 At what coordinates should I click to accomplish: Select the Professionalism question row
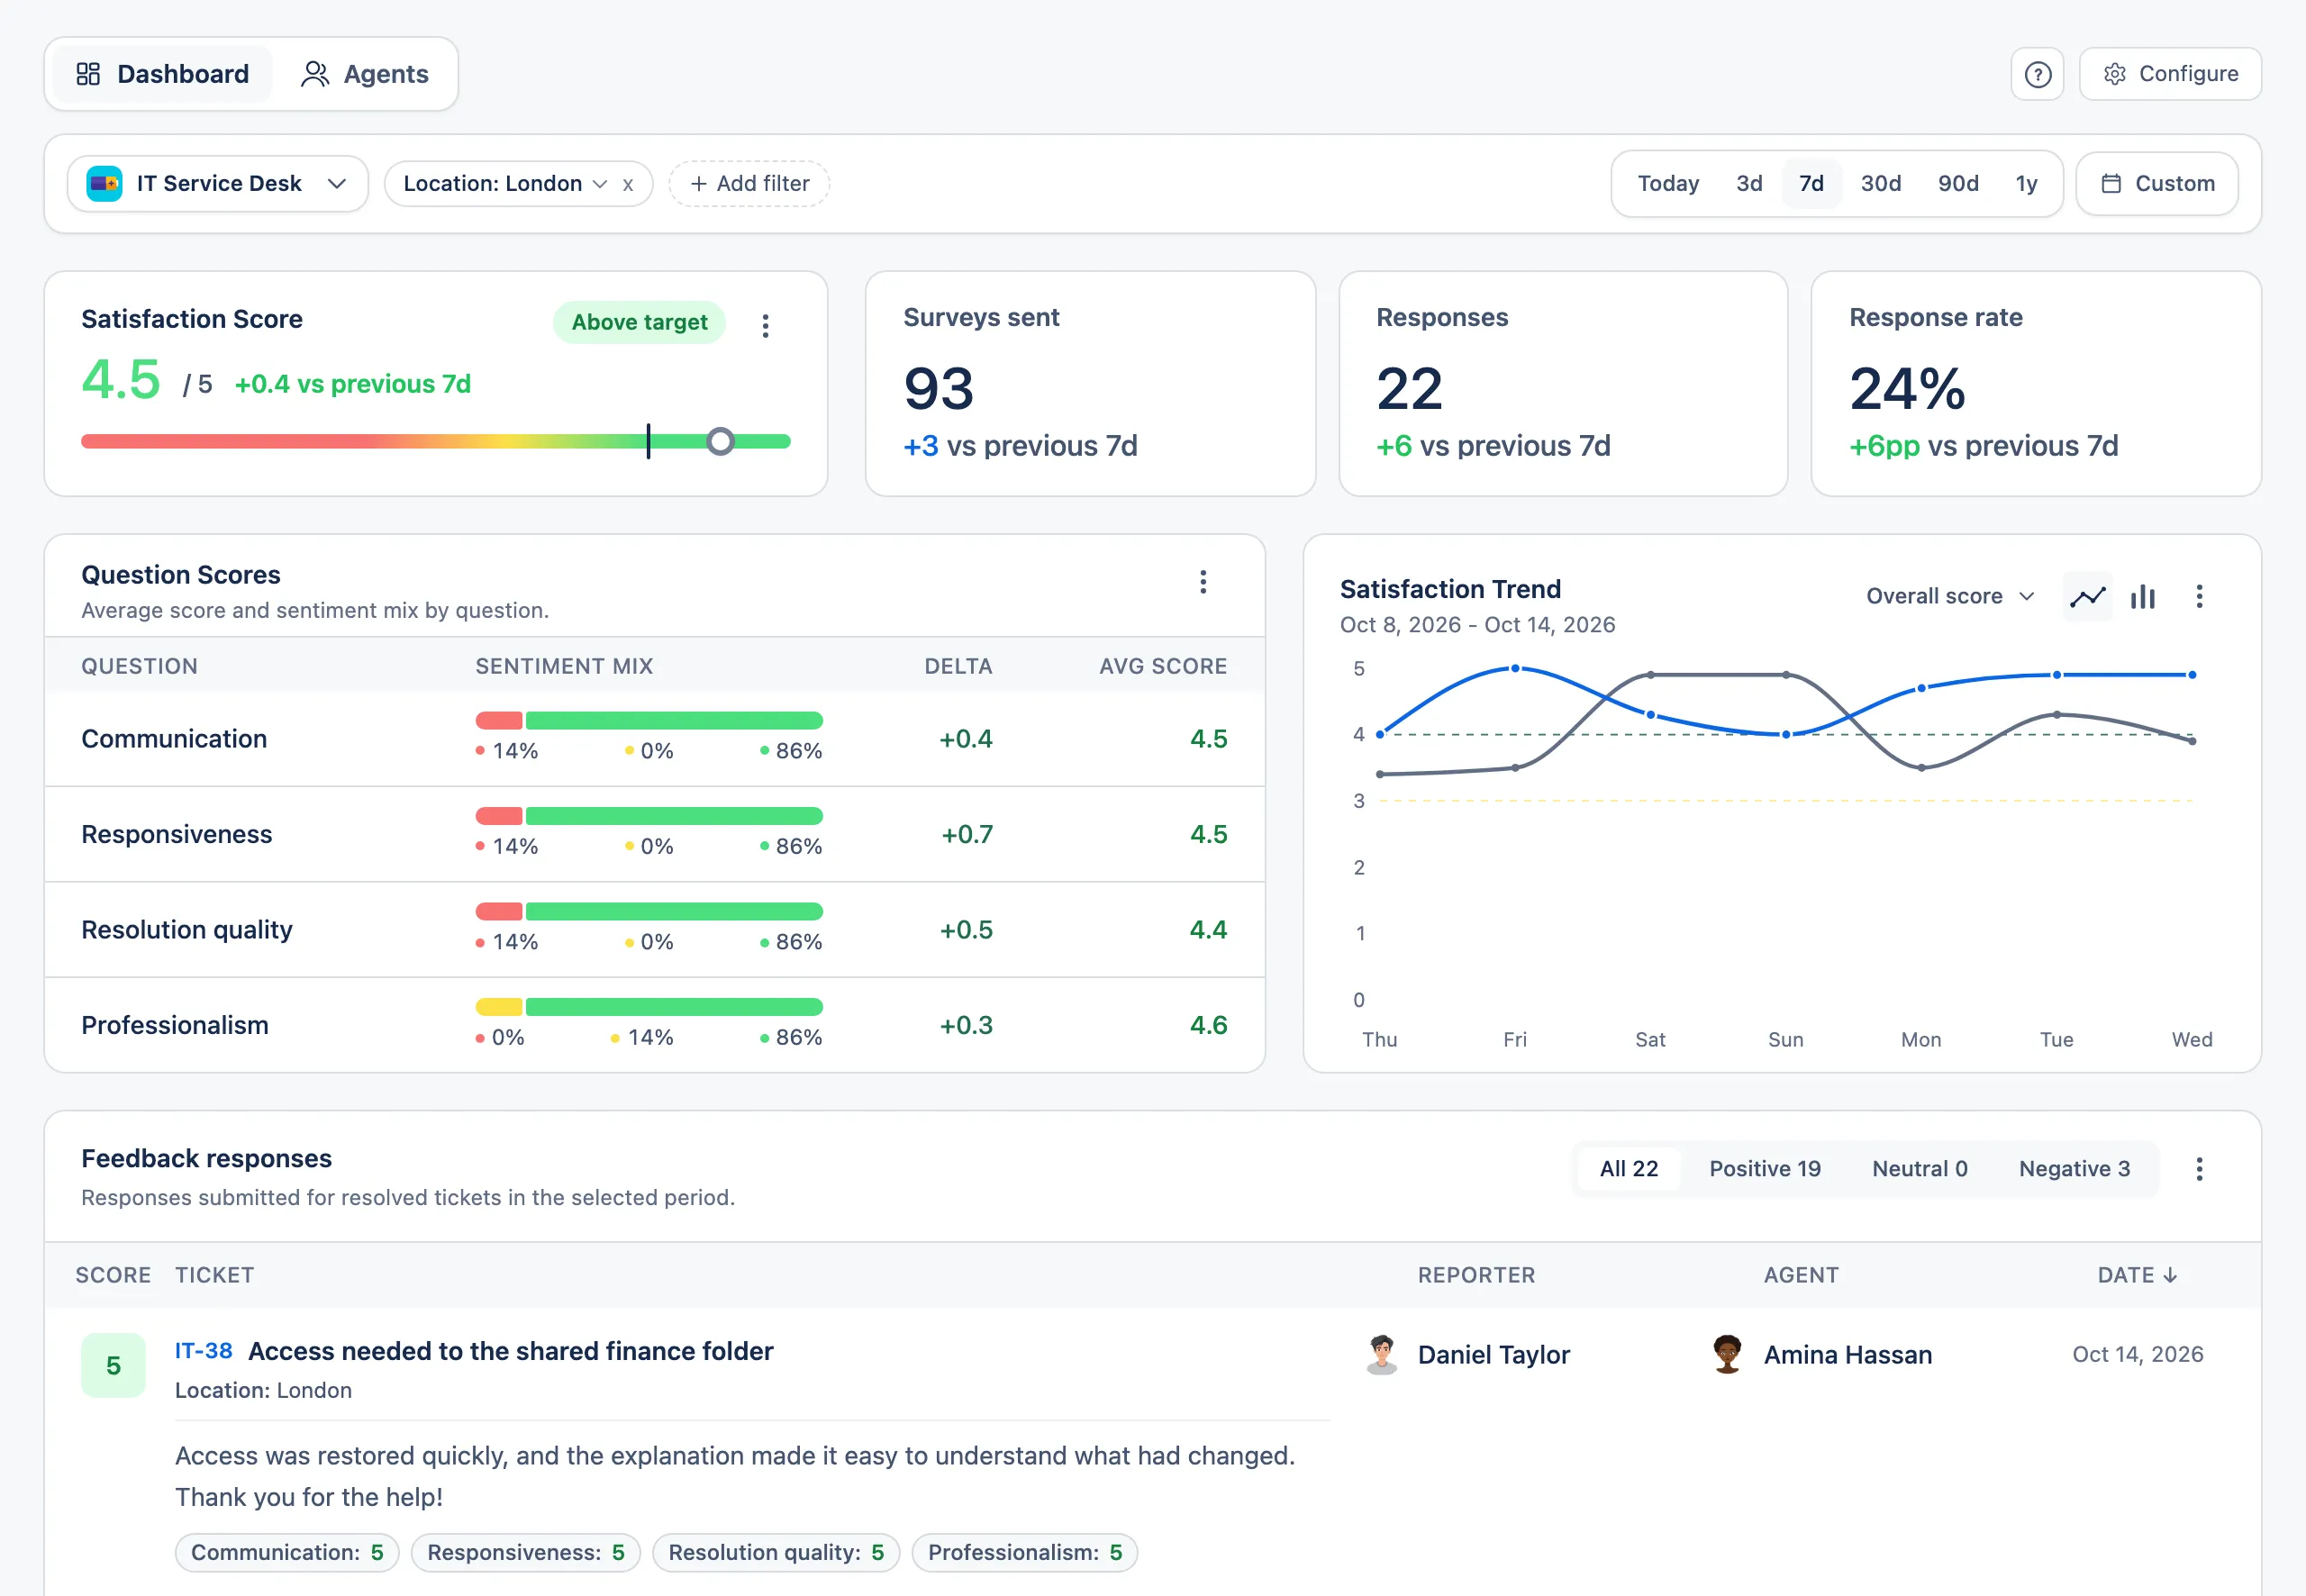pyautogui.click(x=655, y=1025)
